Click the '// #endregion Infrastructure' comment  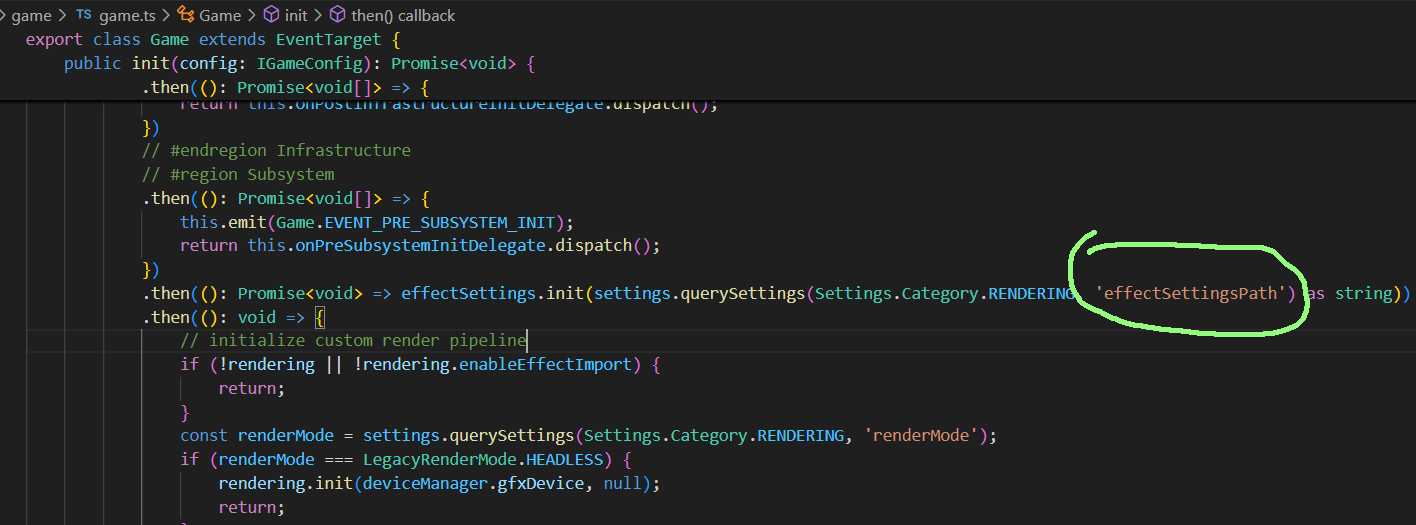[x=276, y=150]
